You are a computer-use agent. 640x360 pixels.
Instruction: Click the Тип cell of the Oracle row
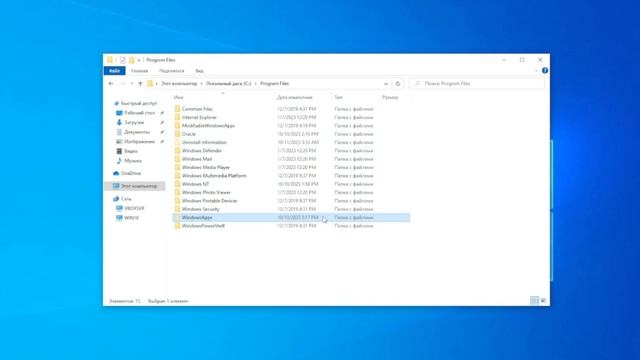(353, 134)
